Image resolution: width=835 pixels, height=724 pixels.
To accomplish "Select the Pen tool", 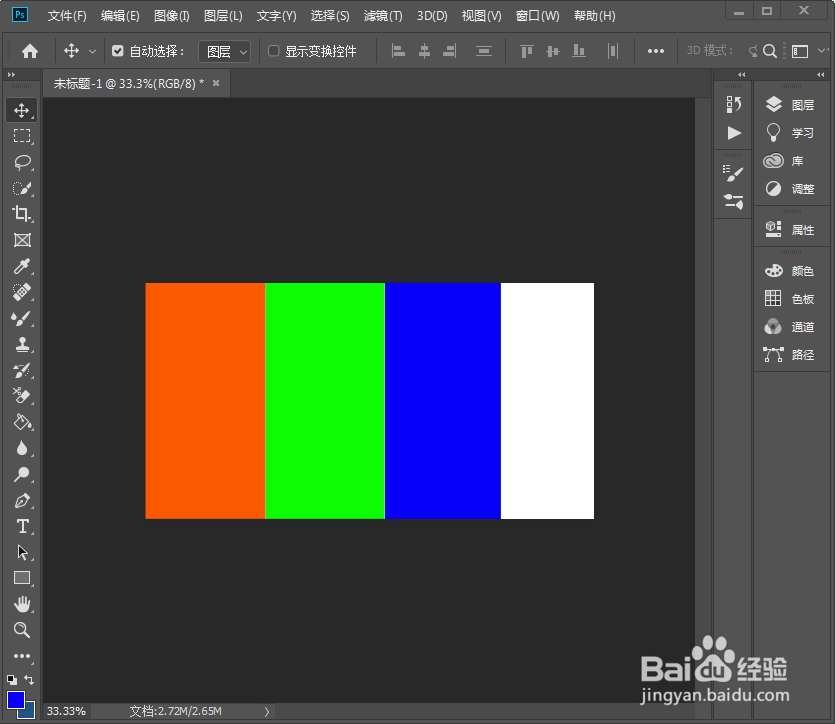I will pyautogui.click(x=22, y=500).
